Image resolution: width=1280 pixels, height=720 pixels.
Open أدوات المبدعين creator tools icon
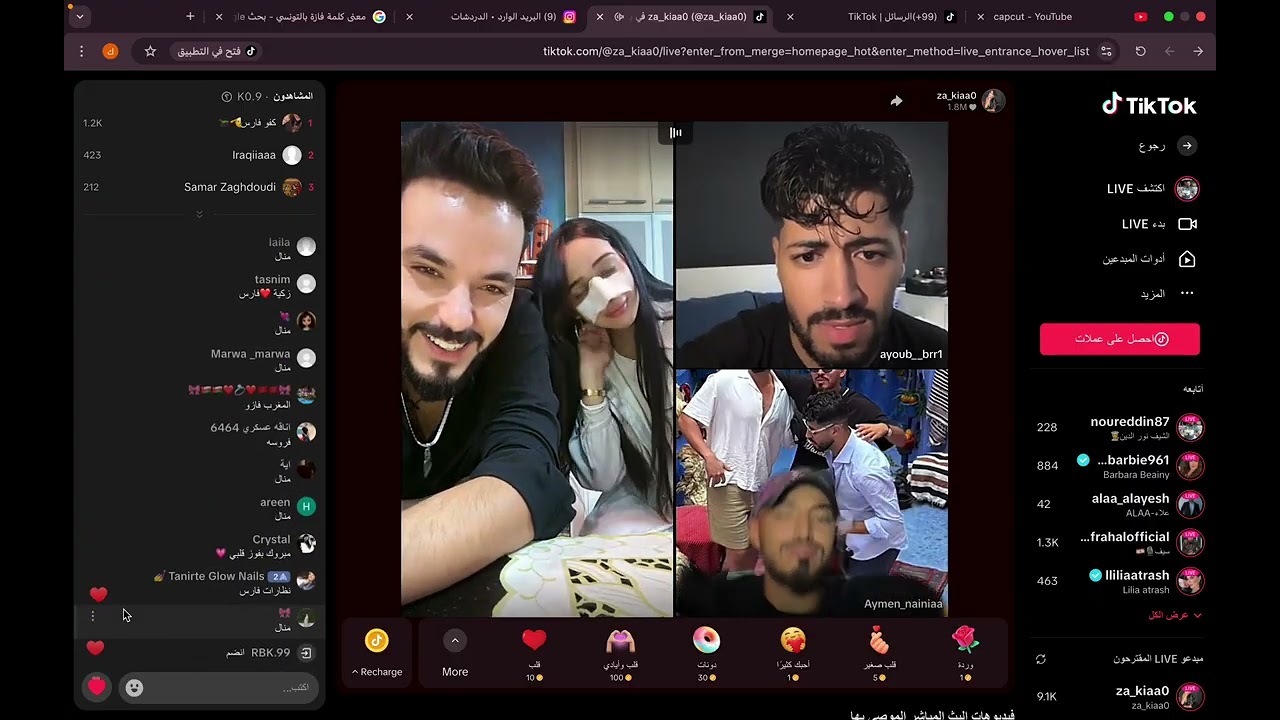[1187, 259]
